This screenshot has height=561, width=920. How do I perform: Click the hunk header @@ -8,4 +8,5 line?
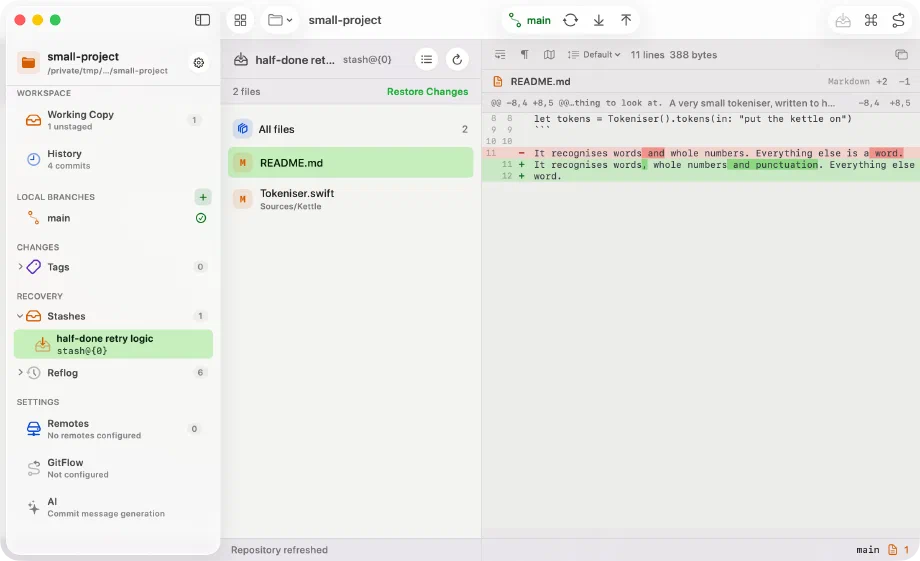pyautogui.click(x=701, y=103)
